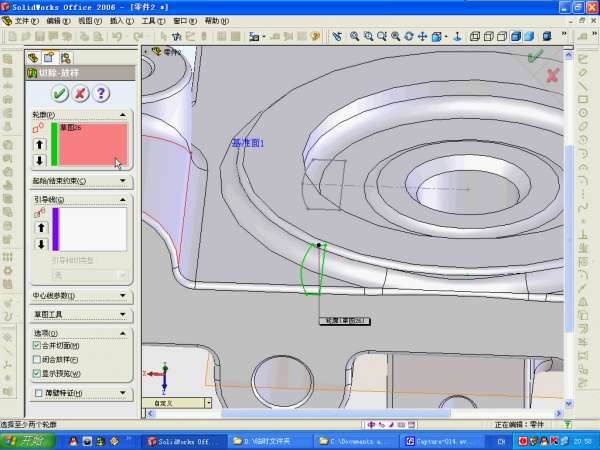Click the Zoom In/Out icon

[x=382, y=37]
